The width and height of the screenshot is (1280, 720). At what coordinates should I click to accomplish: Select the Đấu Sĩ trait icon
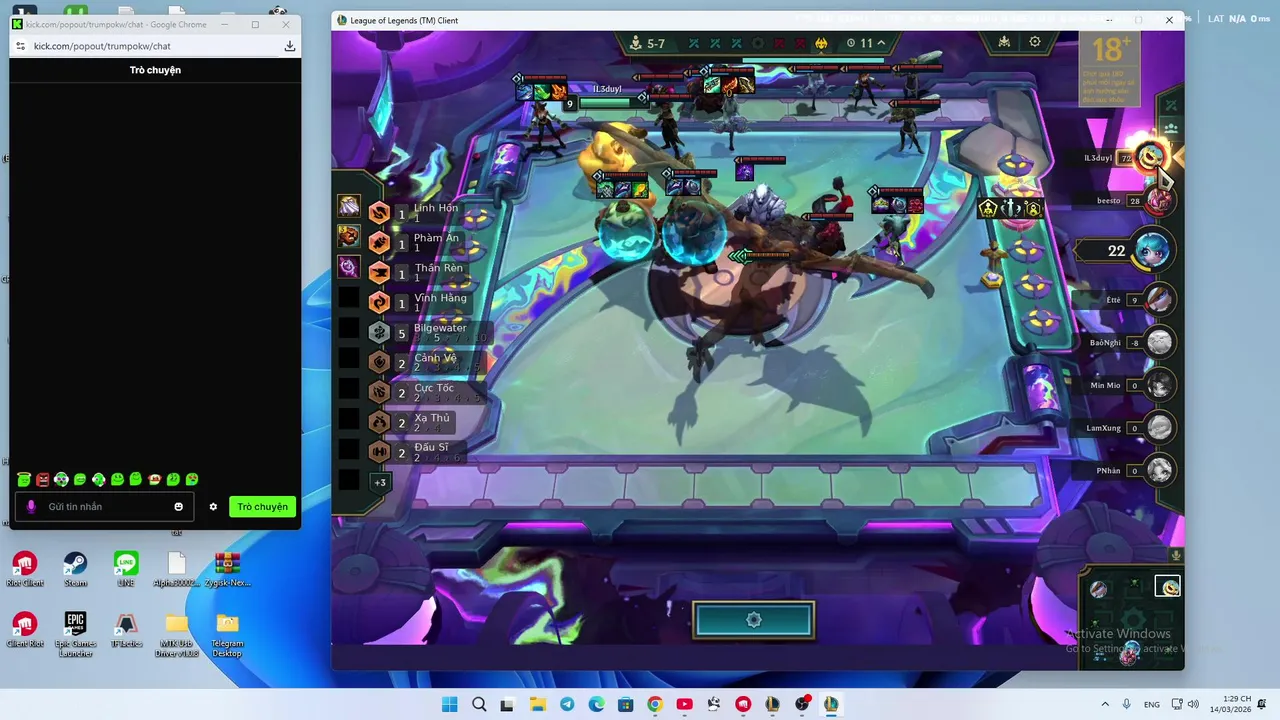pos(379,452)
